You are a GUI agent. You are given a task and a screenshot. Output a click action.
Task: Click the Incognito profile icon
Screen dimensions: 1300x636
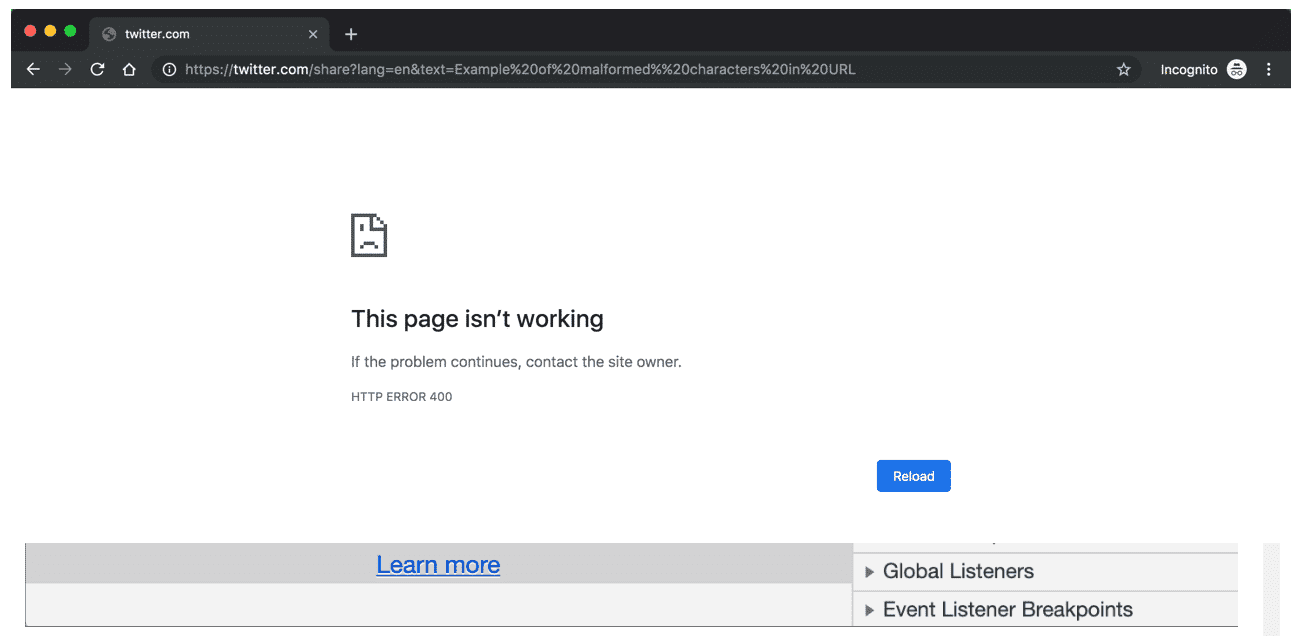(x=1237, y=69)
